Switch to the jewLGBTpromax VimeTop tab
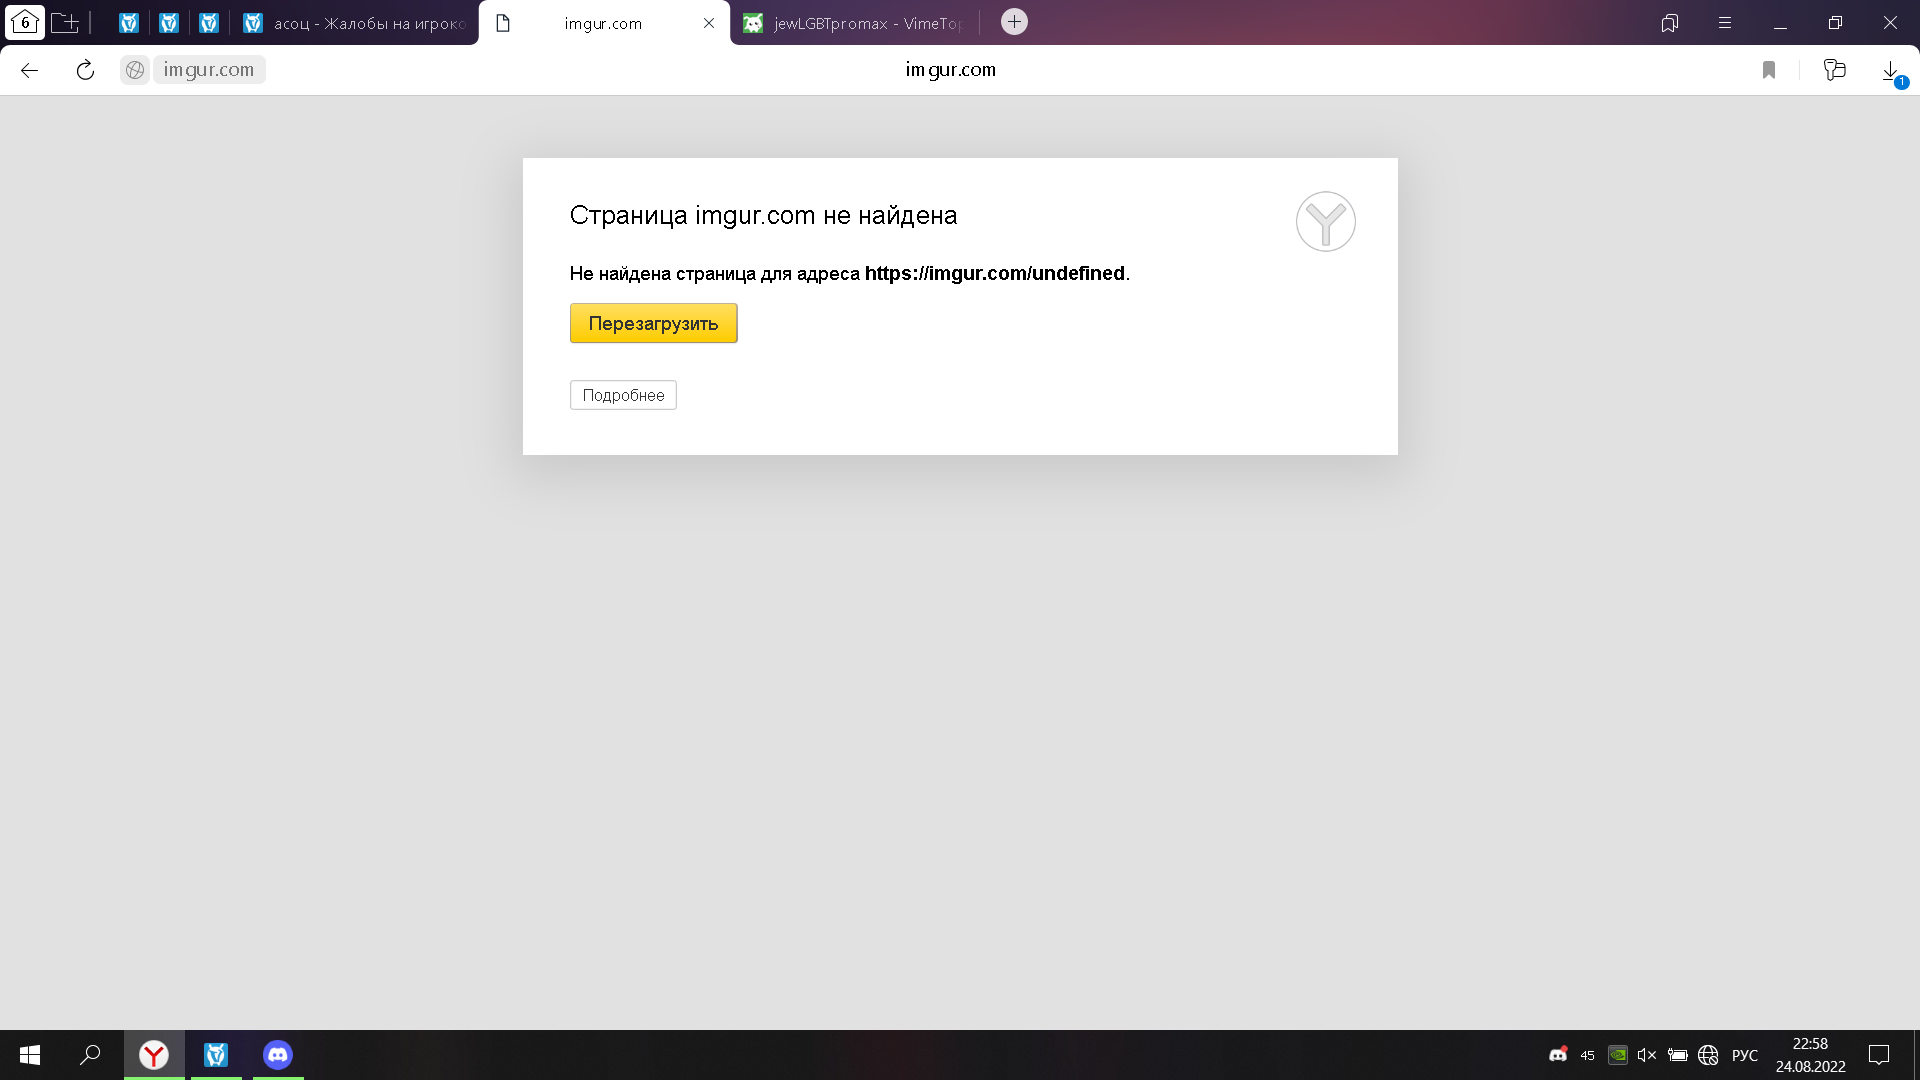Viewport: 1920px width, 1080px height. click(x=855, y=23)
